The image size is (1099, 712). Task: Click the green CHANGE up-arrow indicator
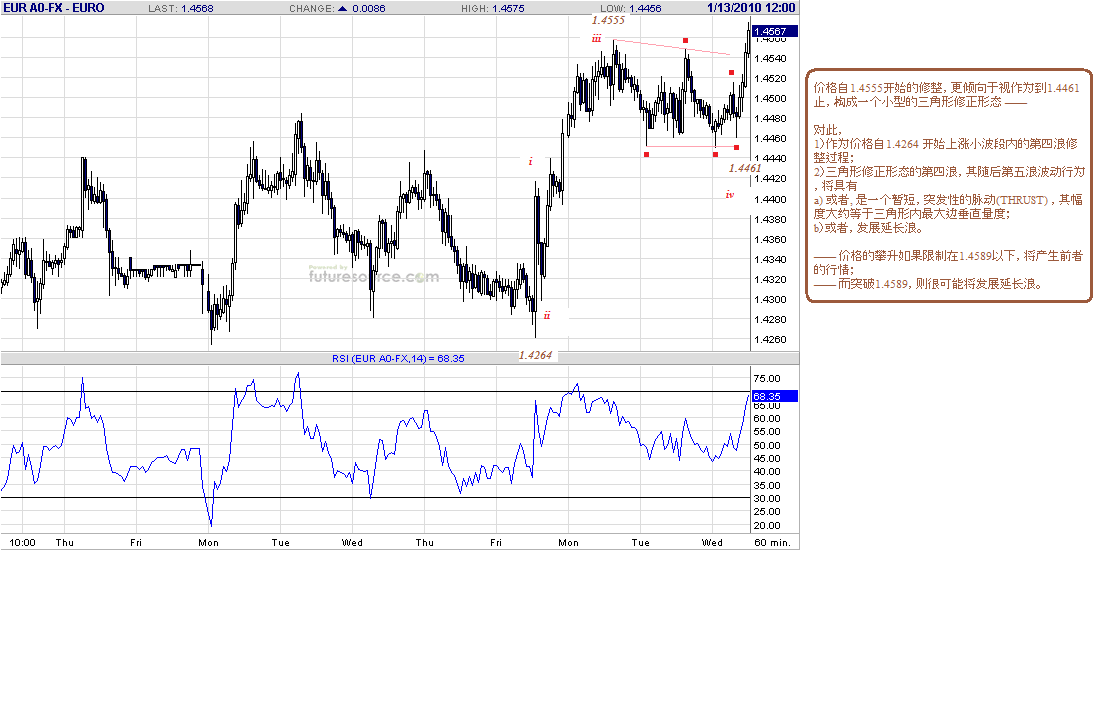pos(342,8)
